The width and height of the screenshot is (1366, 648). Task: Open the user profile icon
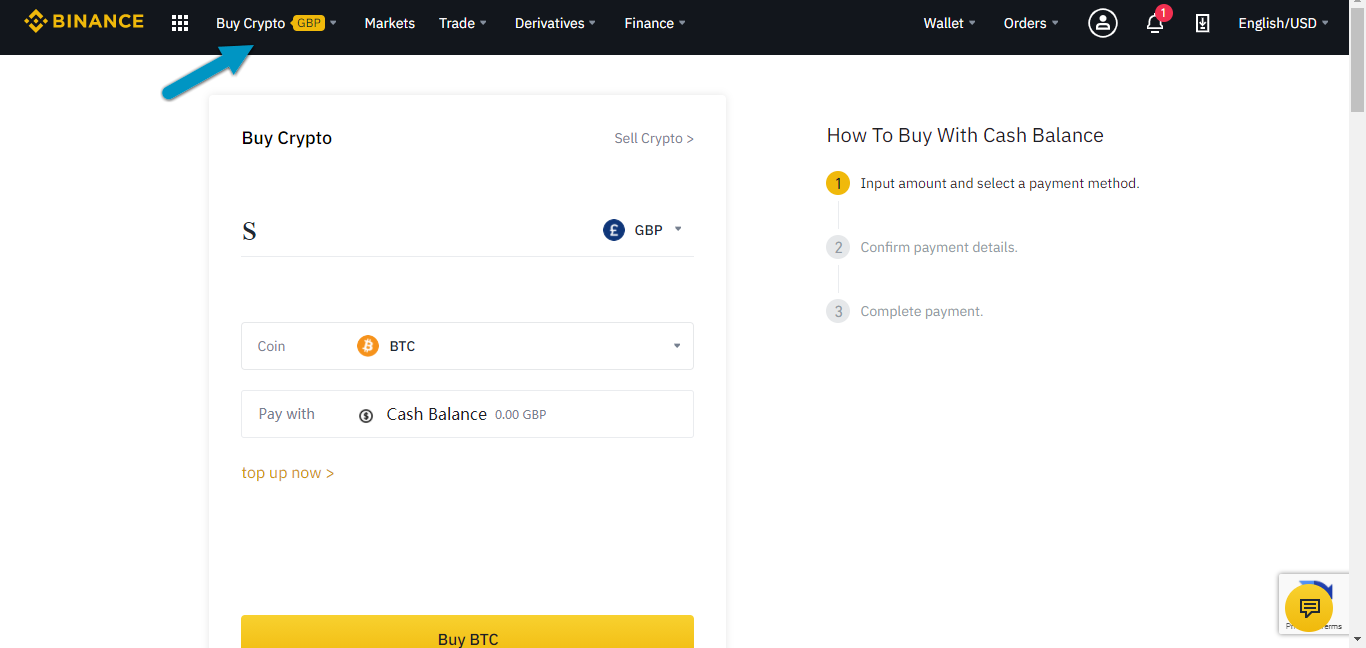1102,23
